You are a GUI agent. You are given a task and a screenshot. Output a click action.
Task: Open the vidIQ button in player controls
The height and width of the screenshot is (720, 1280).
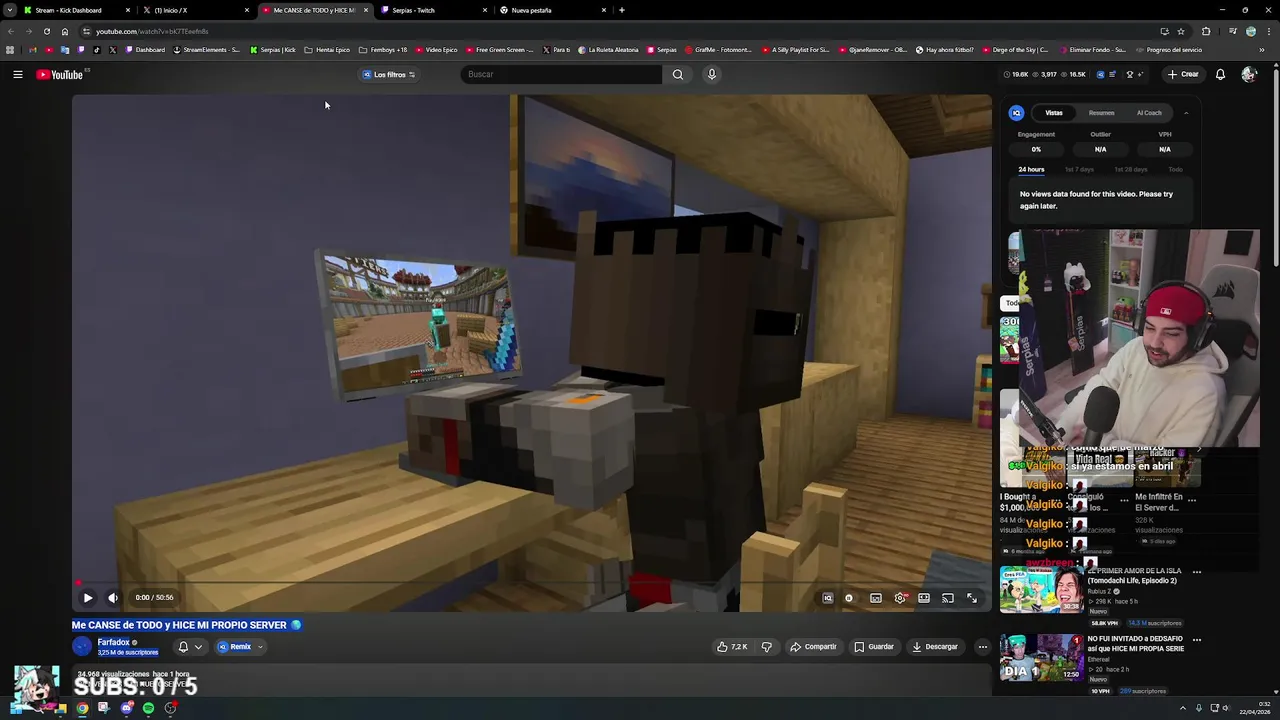pyautogui.click(x=828, y=598)
